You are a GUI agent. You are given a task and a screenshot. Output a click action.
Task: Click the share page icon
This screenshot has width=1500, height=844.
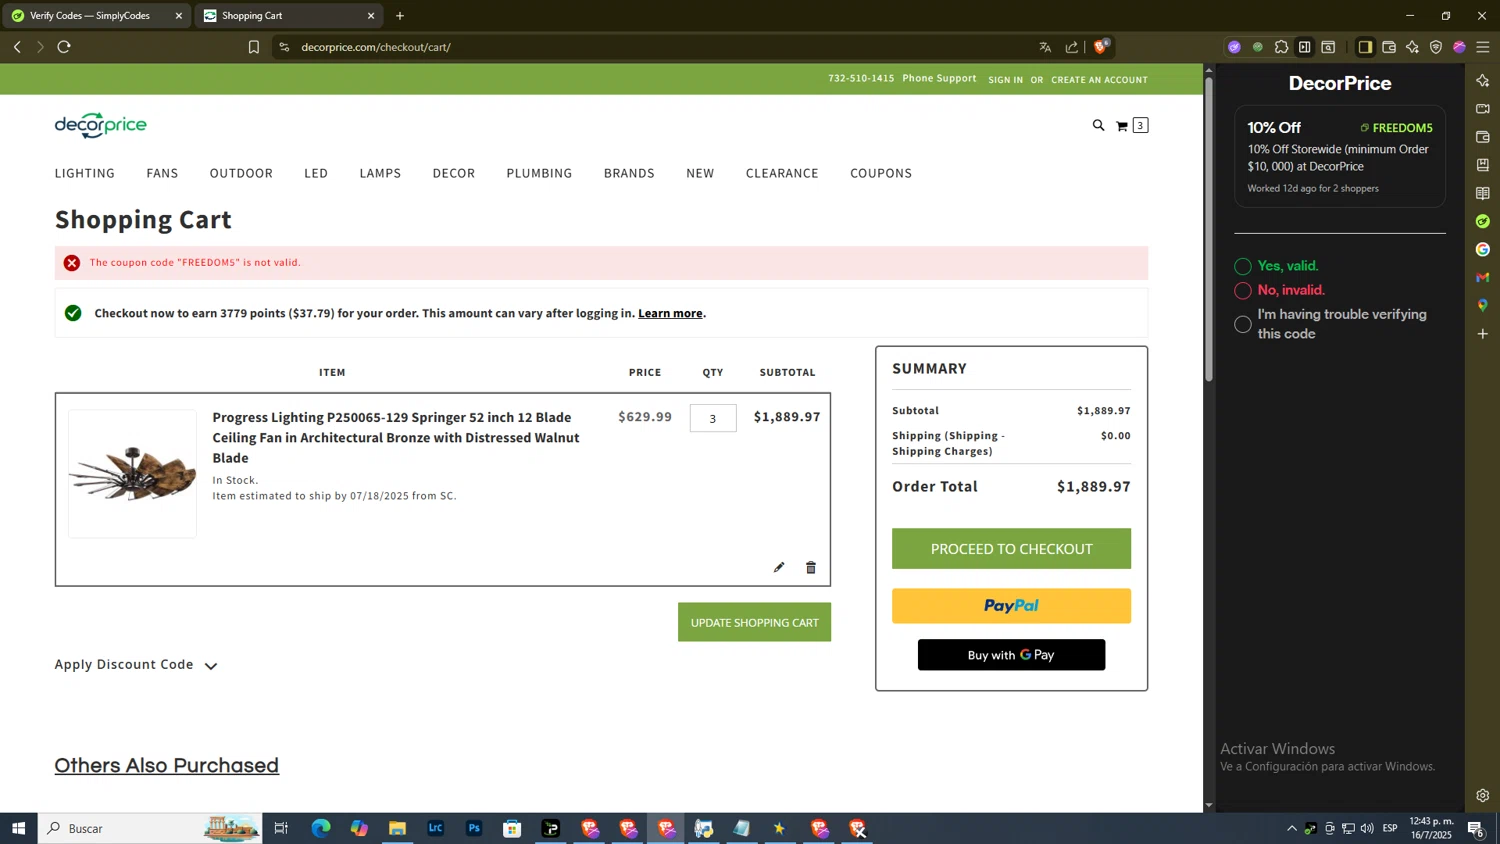pos(1072,47)
